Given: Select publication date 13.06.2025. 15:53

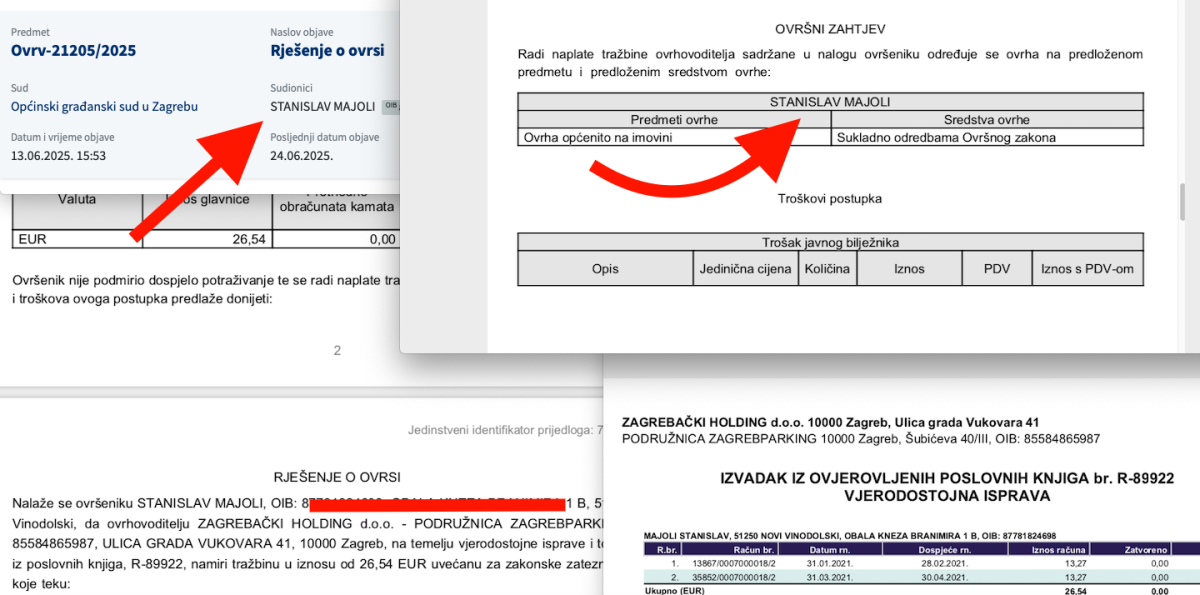Looking at the screenshot, I should coord(58,156).
